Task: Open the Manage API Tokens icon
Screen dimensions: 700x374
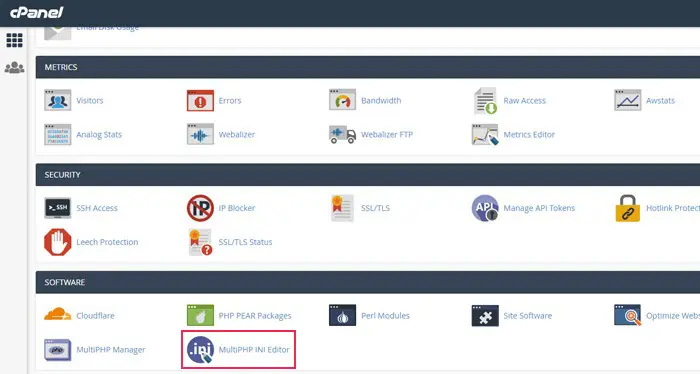Action: tap(485, 208)
